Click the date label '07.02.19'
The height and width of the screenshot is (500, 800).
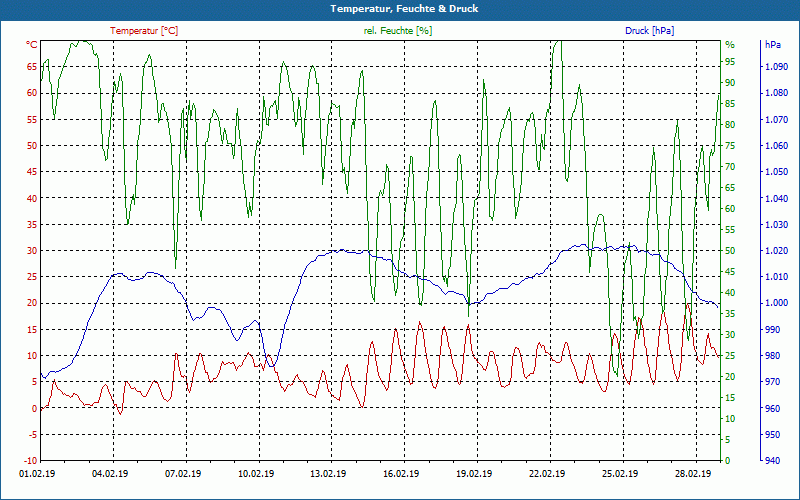click(x=183, y=474)
